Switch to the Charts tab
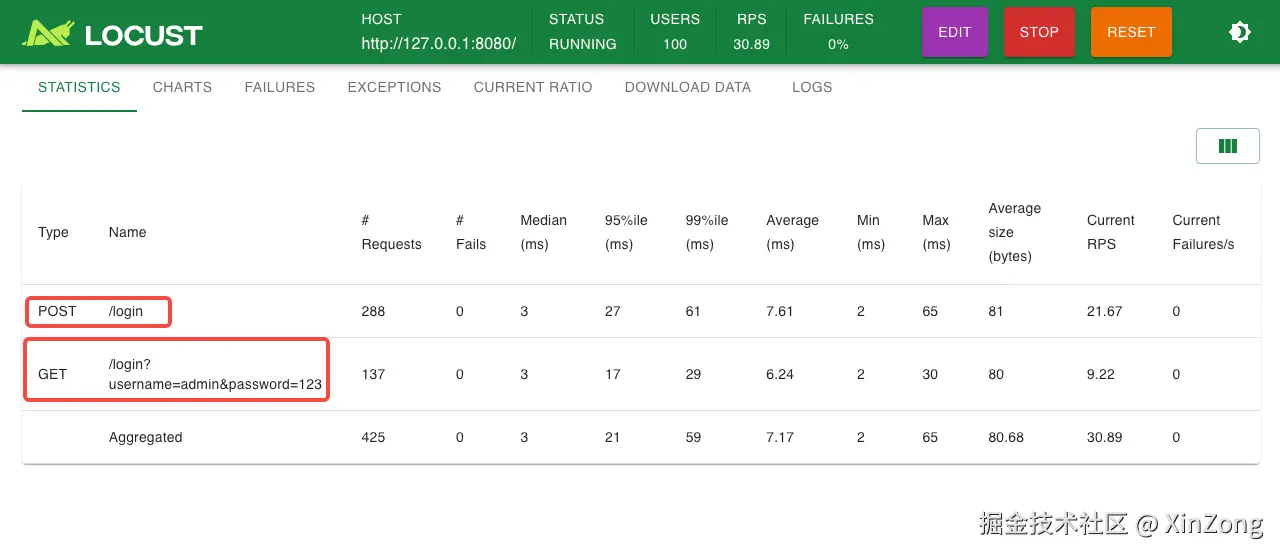1280x557 pixels. [x=182, y=87]
